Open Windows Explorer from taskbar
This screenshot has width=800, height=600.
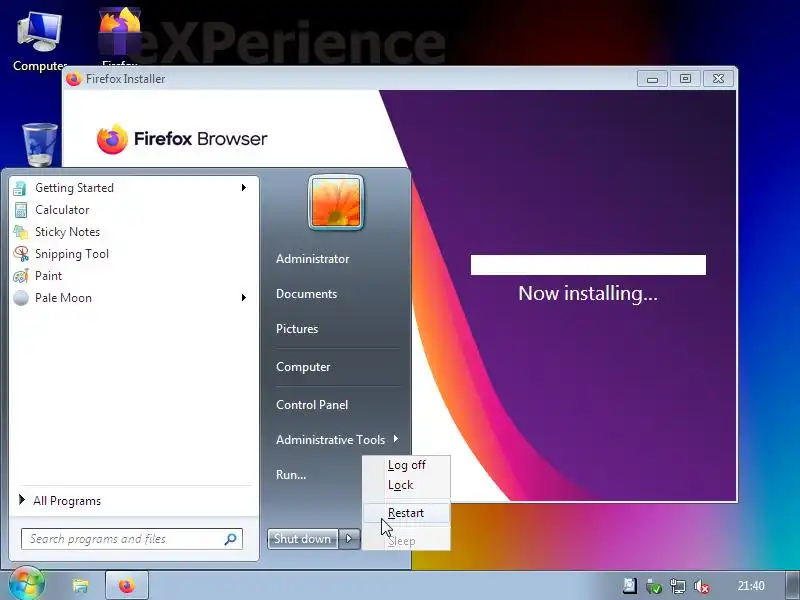[x=80, y=585]
